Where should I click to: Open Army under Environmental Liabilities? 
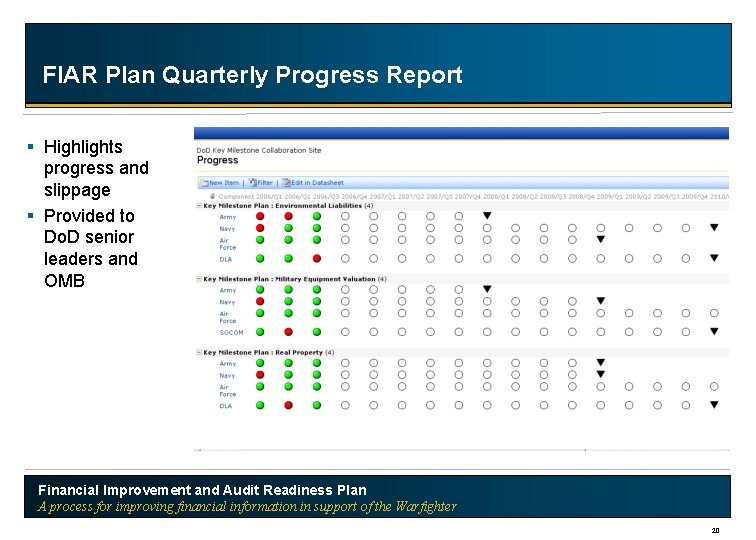point(228,217)
